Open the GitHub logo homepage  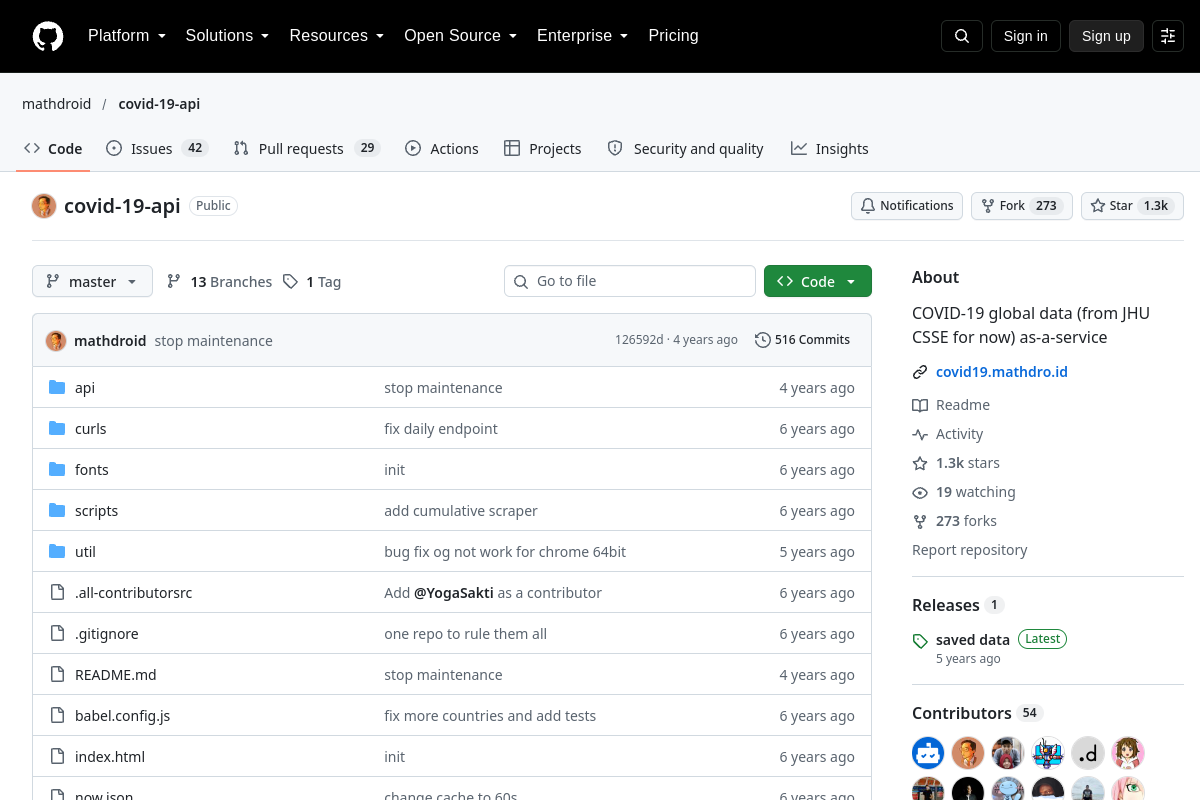pyautogui.click(x=48, y=36)
